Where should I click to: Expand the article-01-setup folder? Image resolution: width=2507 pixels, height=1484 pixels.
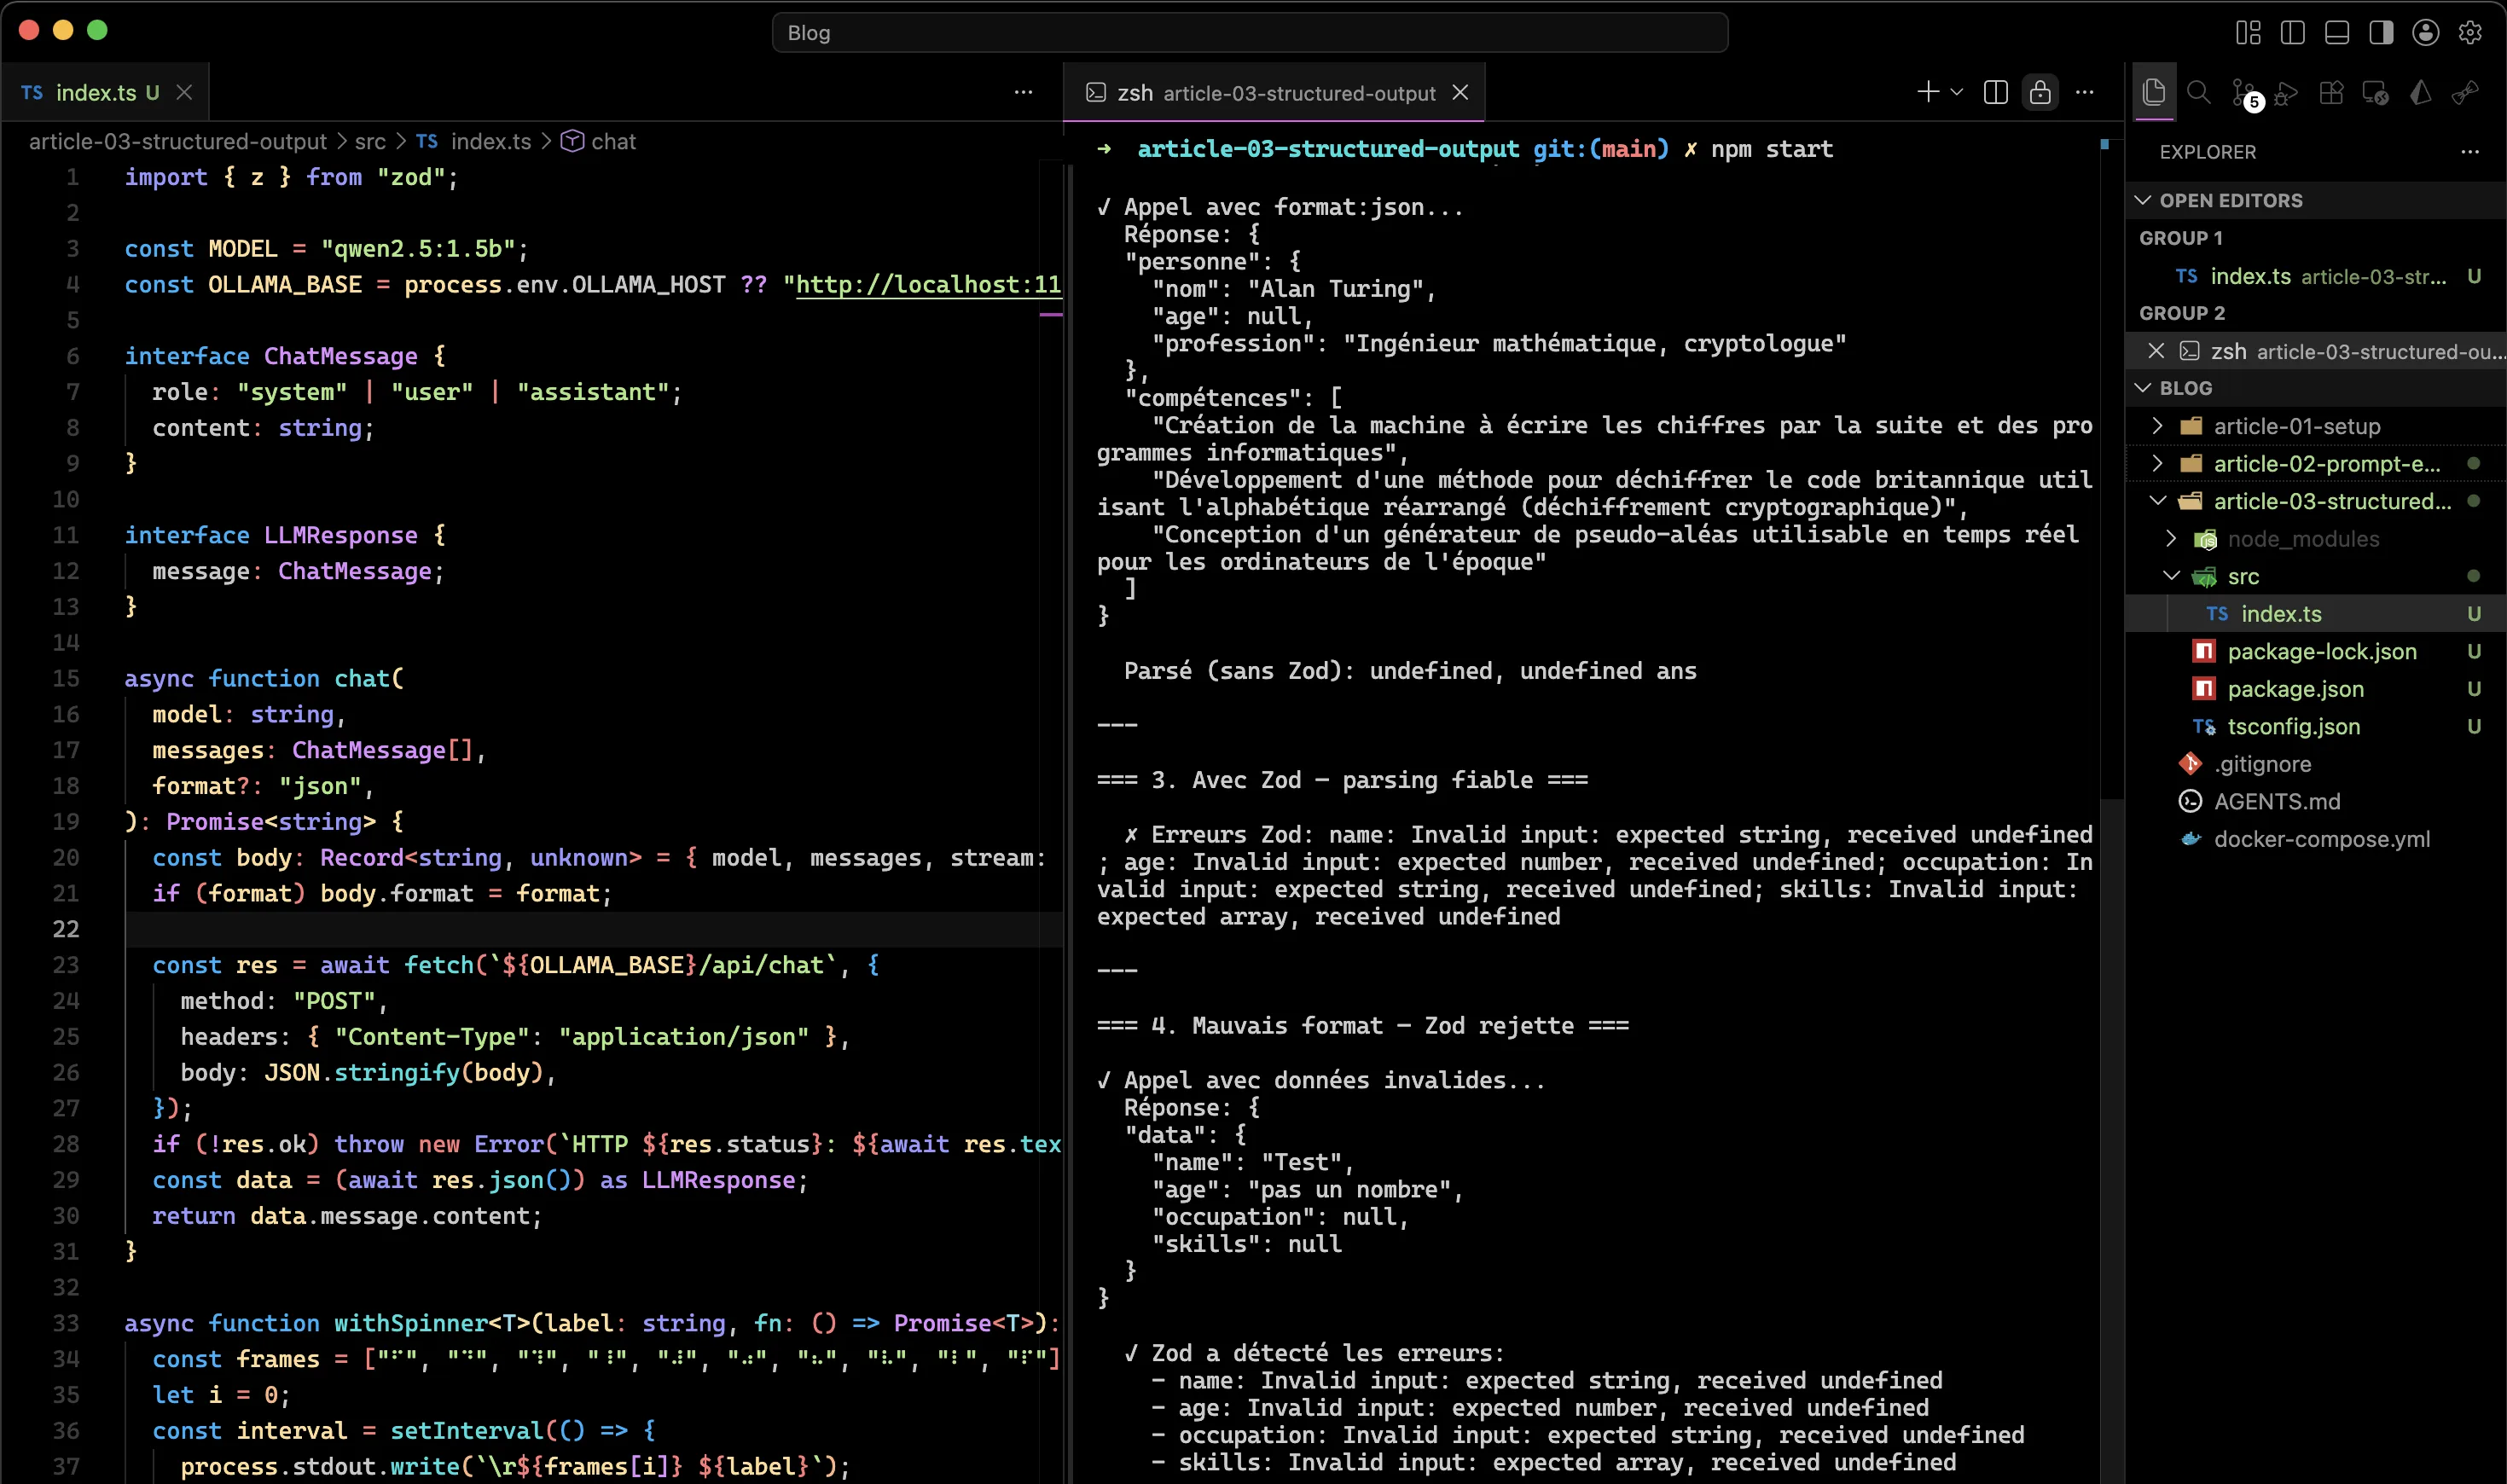point(2157,426)
